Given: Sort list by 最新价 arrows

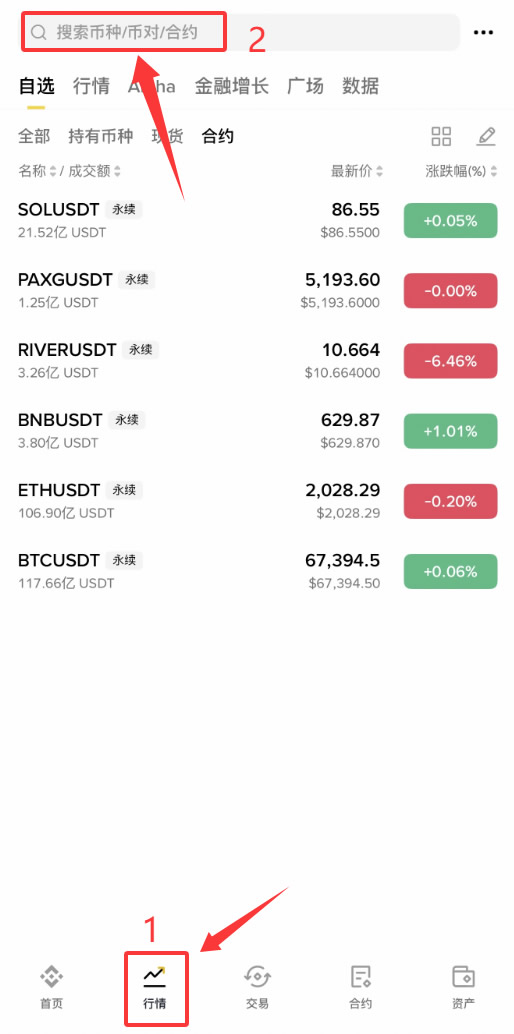Looking at the screenshot, I should [379, 171].
